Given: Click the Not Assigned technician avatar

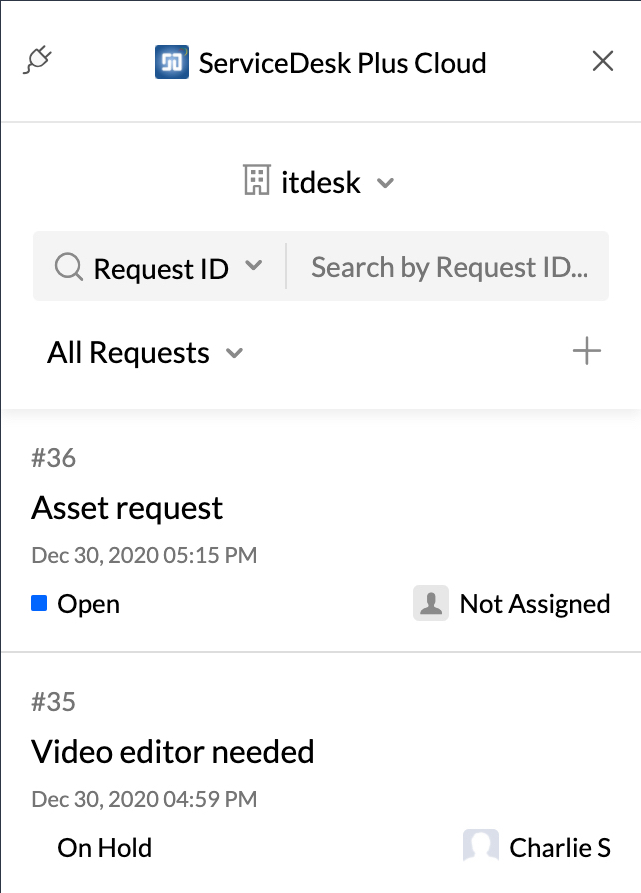Looking at the screenshot, I should click(x=430, y=602).
